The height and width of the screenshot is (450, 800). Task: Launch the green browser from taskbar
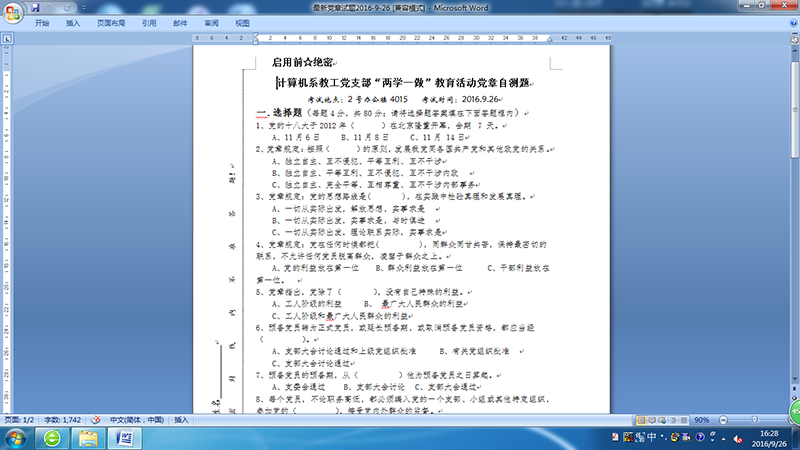tap(52, 439)
